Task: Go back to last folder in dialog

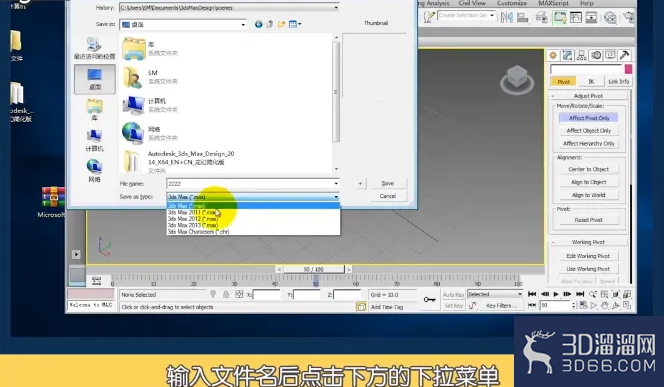Action: click(258, 24)
